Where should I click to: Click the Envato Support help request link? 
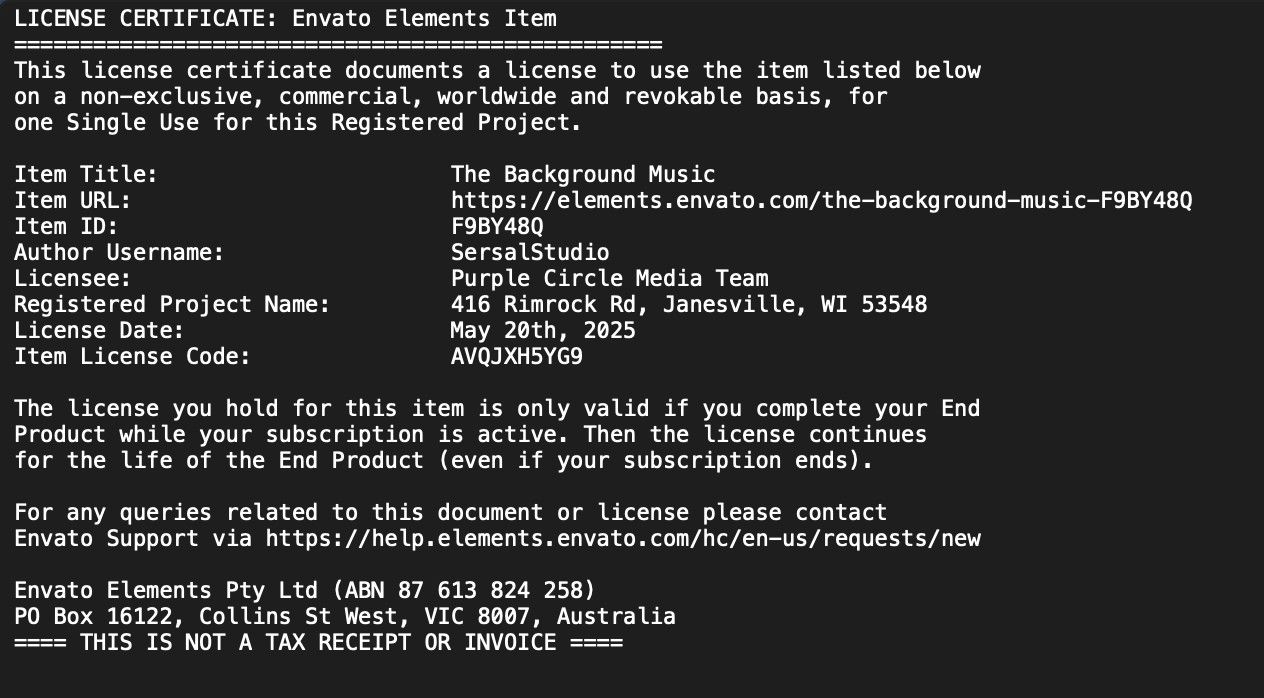pyautogui.click(x=622, y=538)
